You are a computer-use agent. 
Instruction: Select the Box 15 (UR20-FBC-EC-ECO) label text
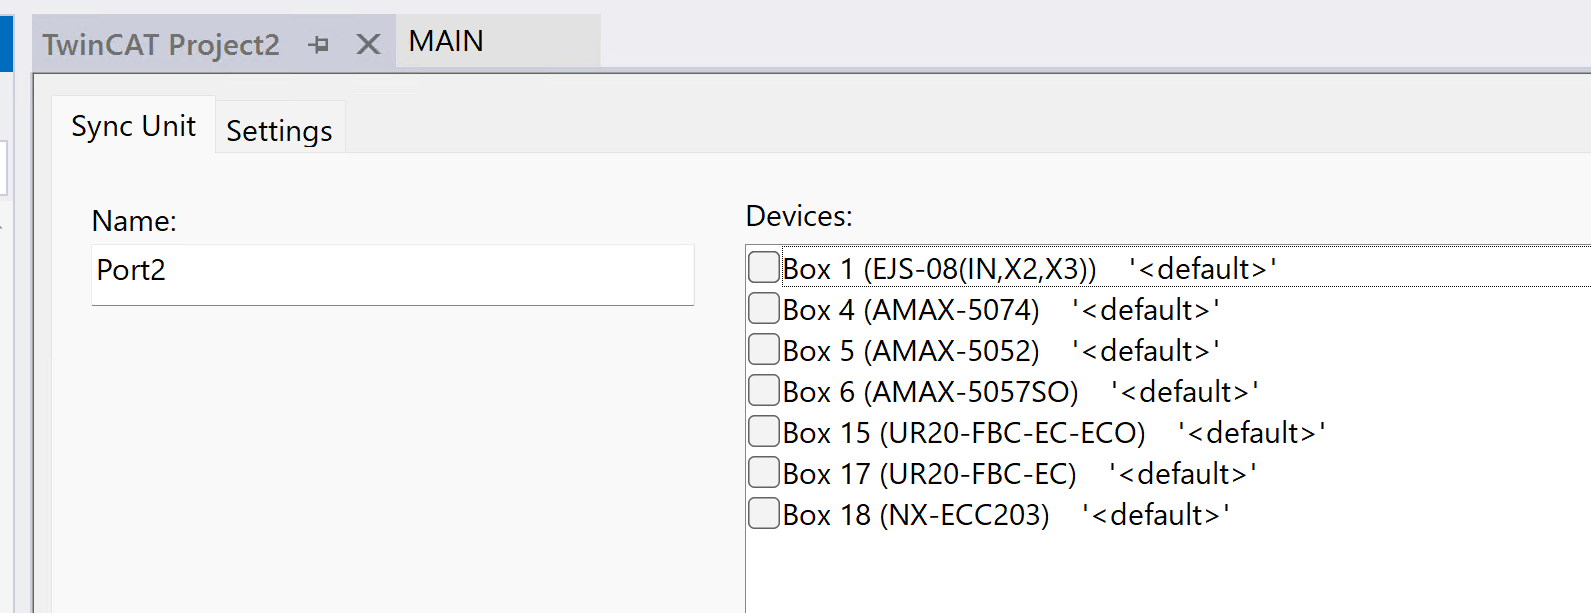[x=964, y=433]
